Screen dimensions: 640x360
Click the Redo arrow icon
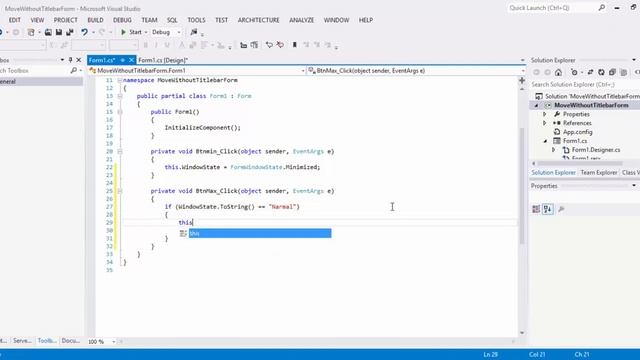[102, 32]
